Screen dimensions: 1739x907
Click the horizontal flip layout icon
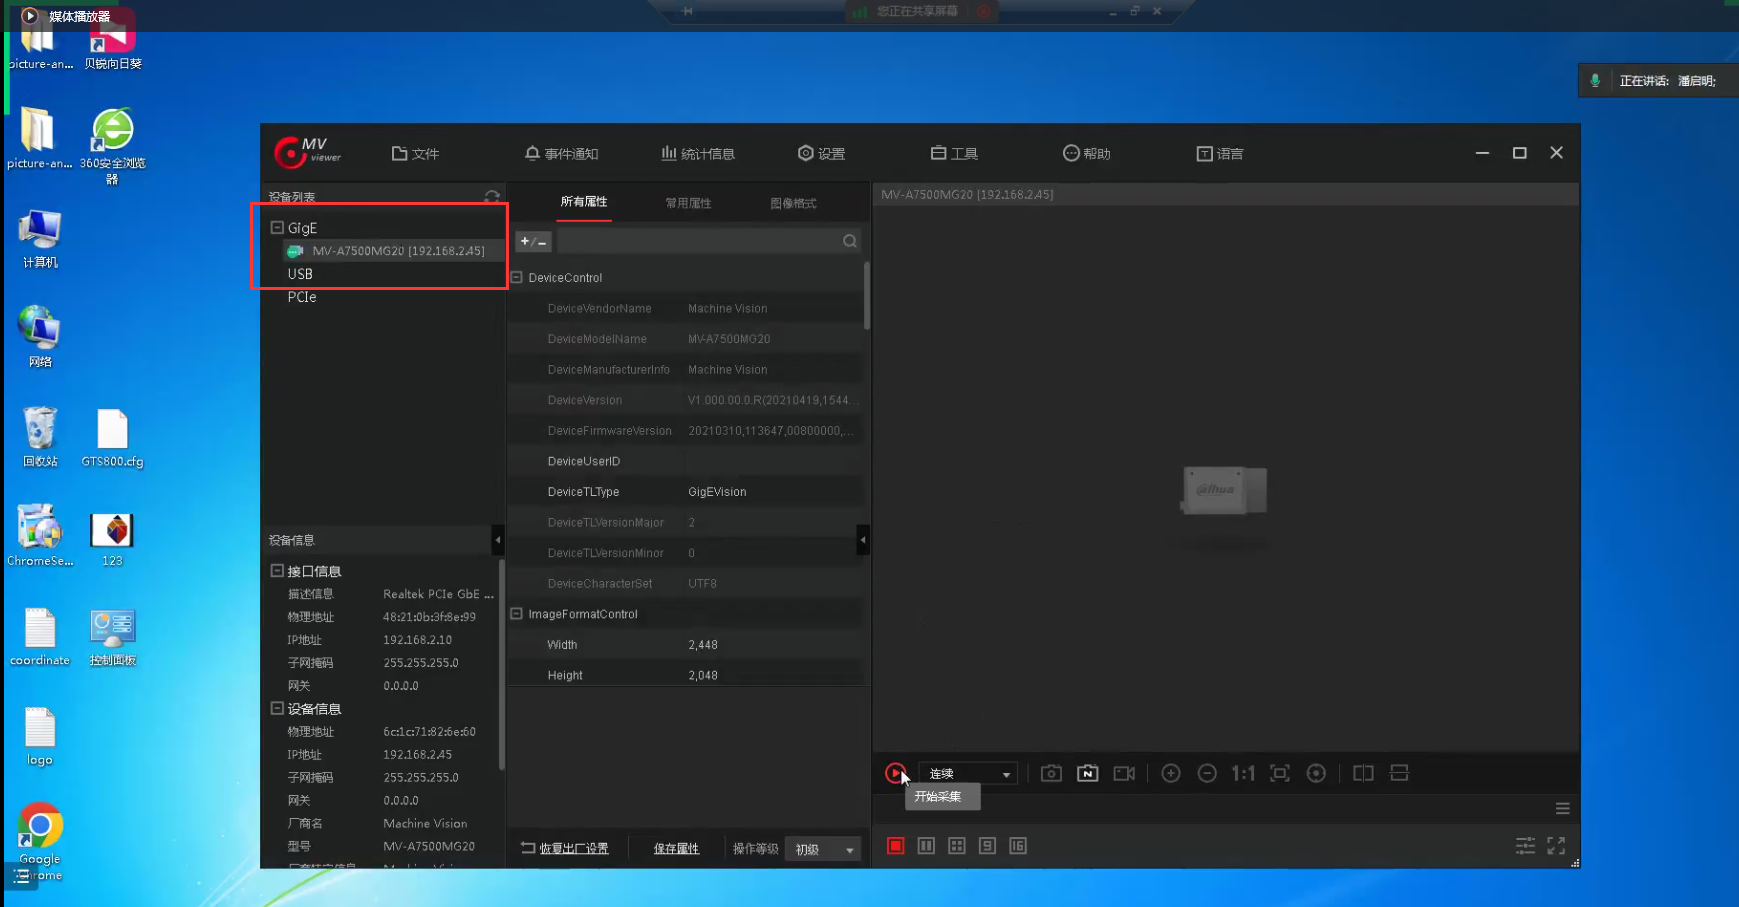pyautogui.click(x=1399, y=773)
